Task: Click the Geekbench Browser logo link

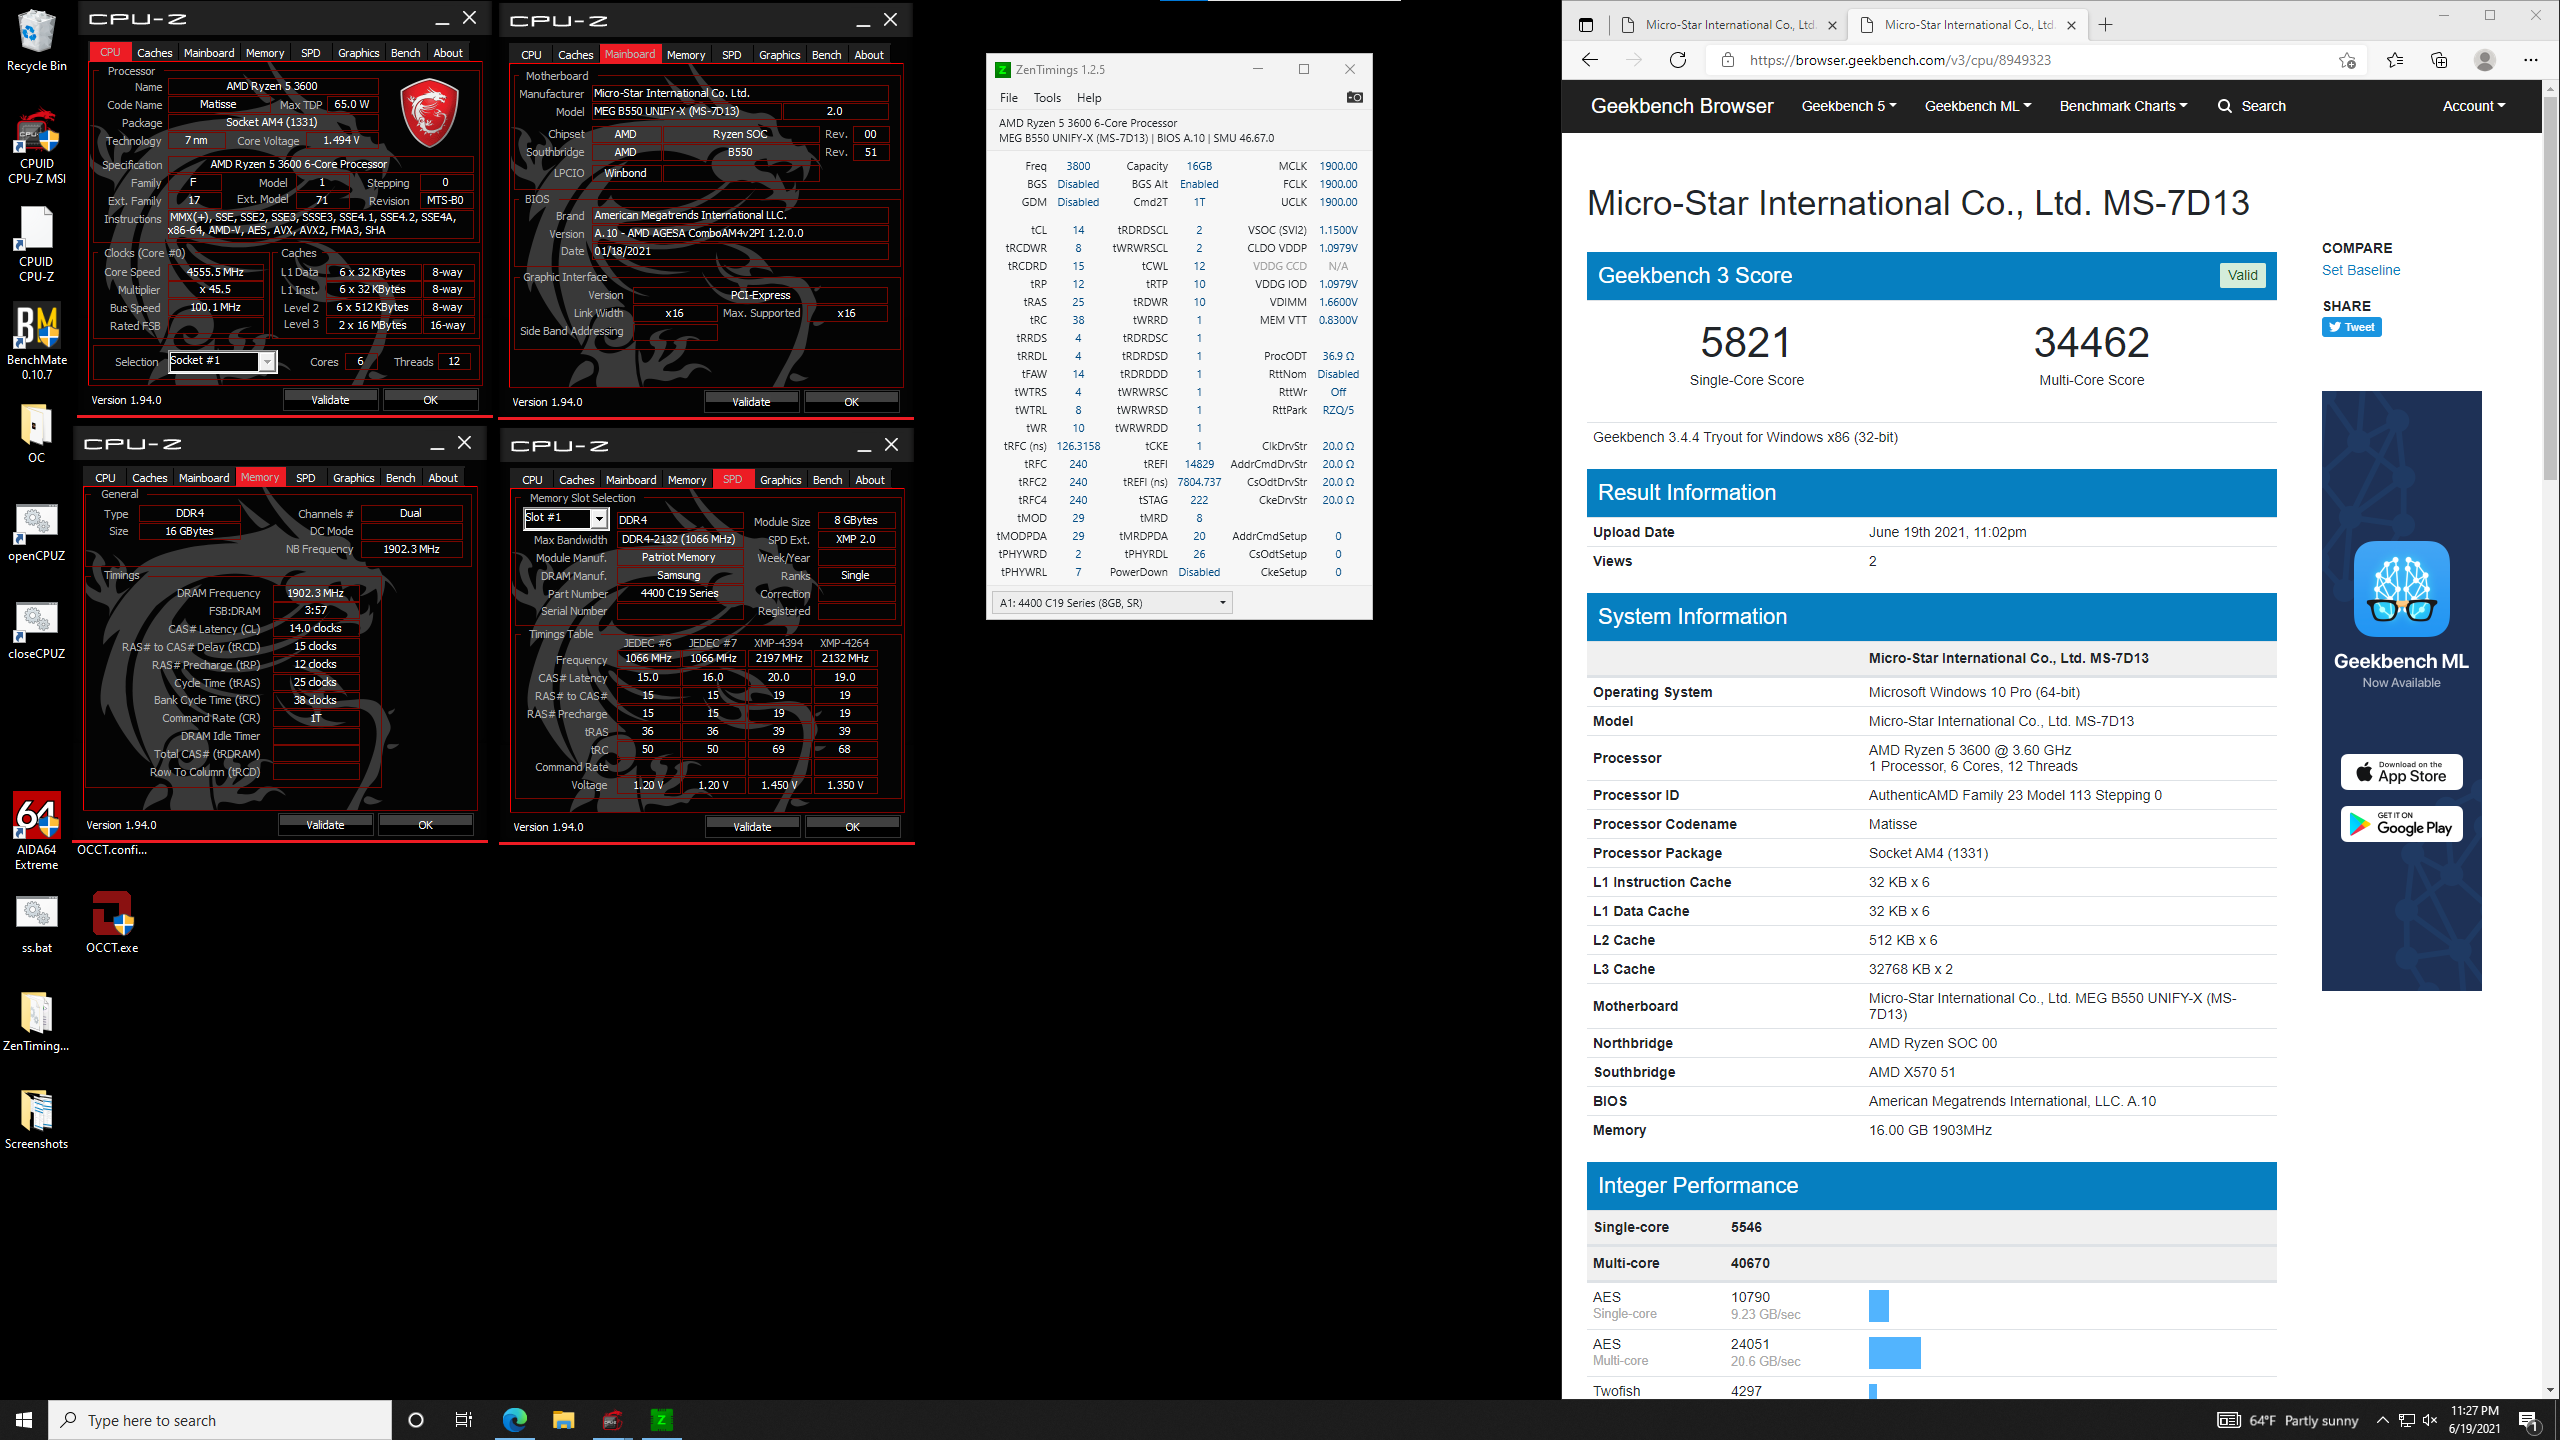Action: [x=1681, y=106]
